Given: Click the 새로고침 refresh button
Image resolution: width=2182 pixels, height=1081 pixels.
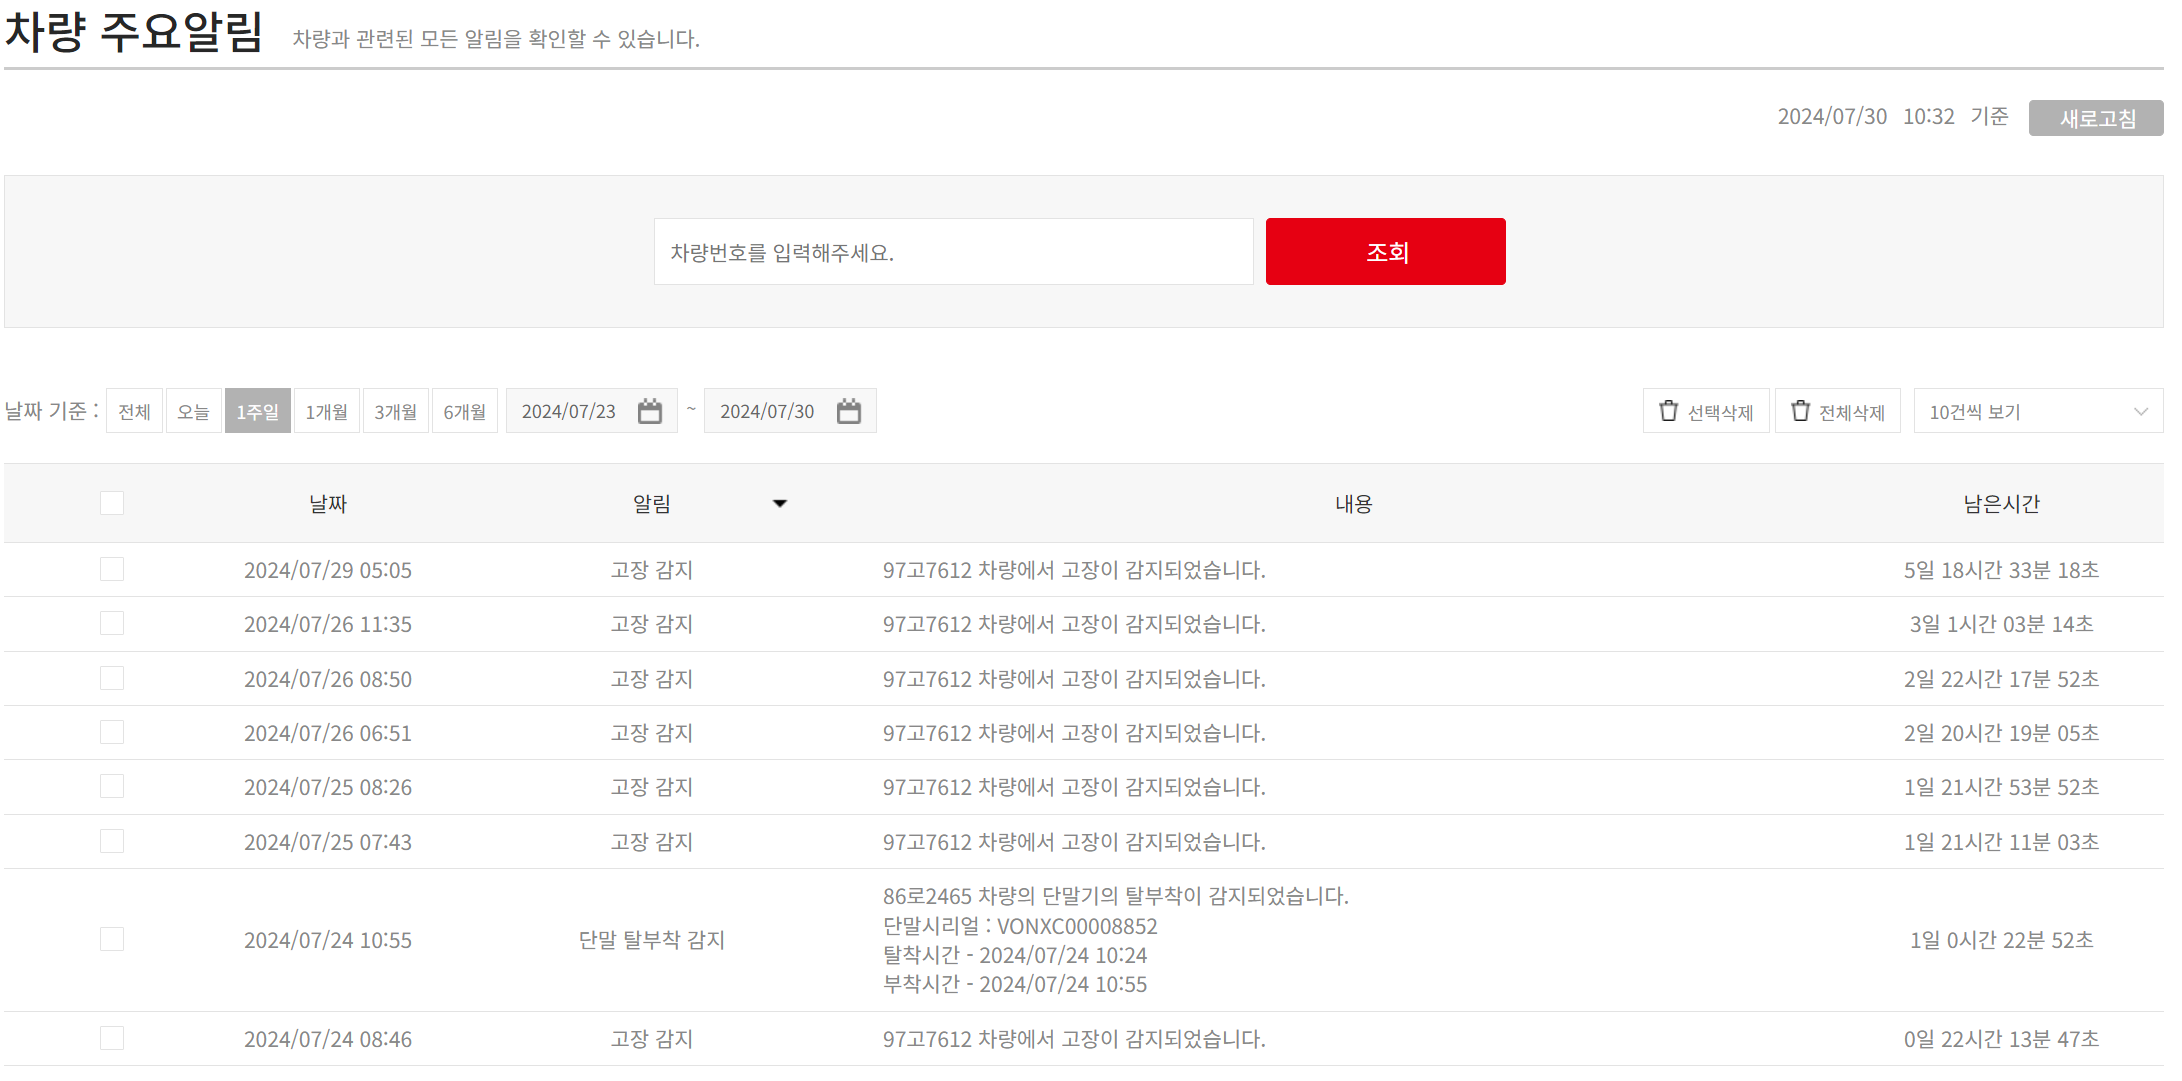Looking at the screenshot, I should pyautogui.click(x=2096, y=118).
